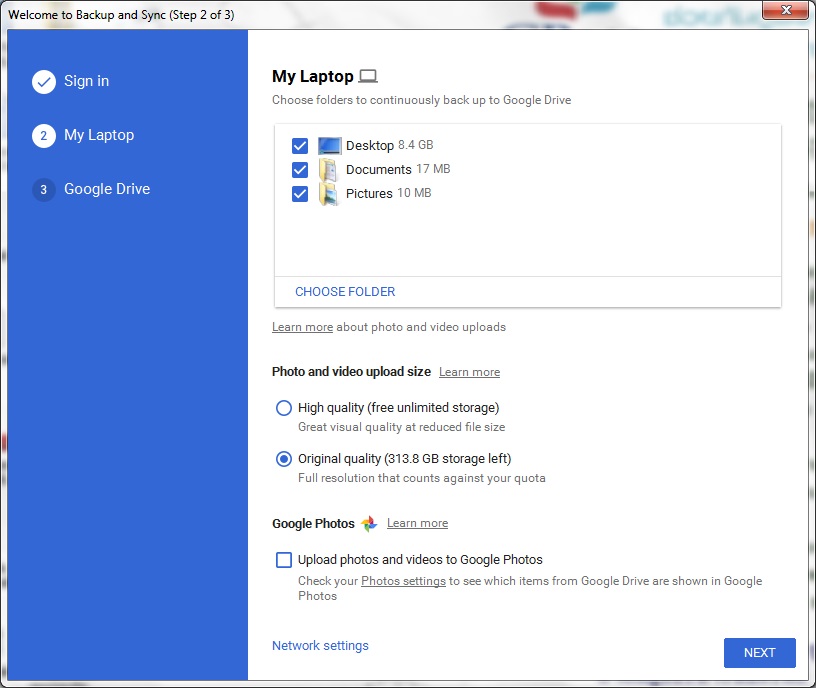Select the My Laptop step in sidebar
The image size is (816, 688).
[x=97, y=135]
